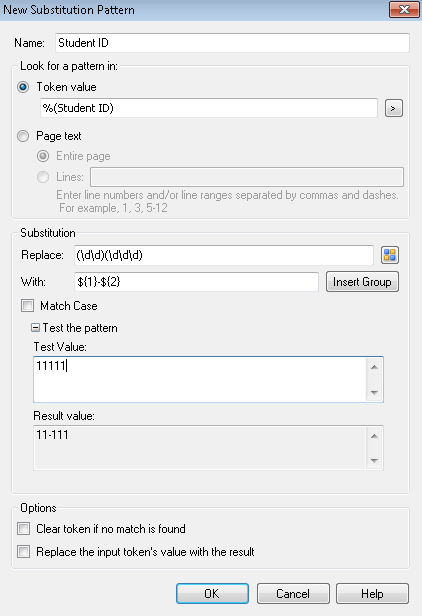Close the New Substitution Pattern dialog
This screenshot has height=616, width=422.
click(404, 9)
